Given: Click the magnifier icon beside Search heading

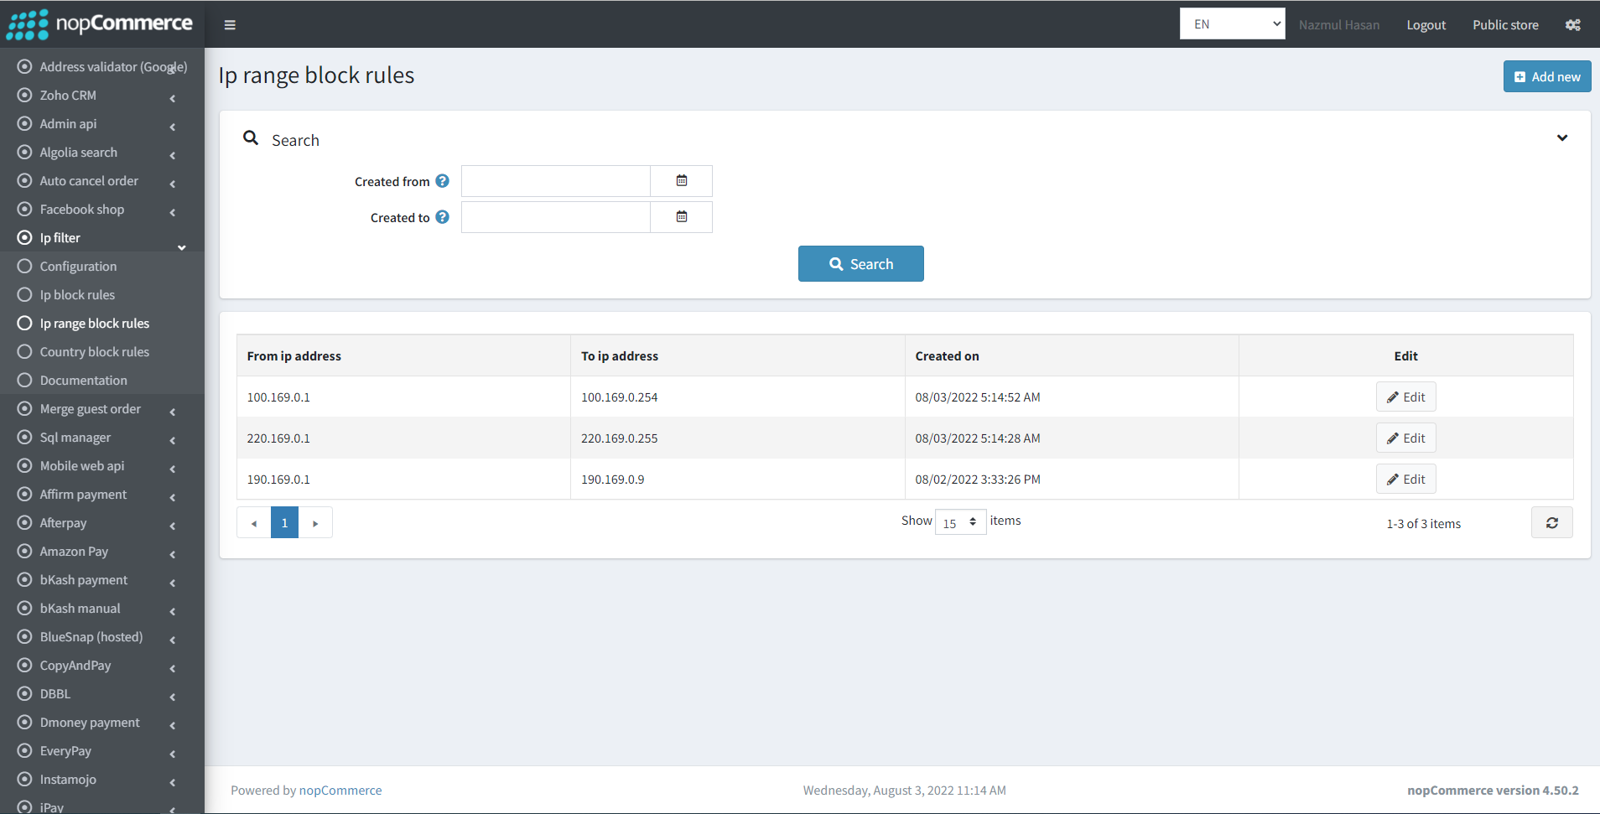Looking at the screenshot, I should (251, 139).
